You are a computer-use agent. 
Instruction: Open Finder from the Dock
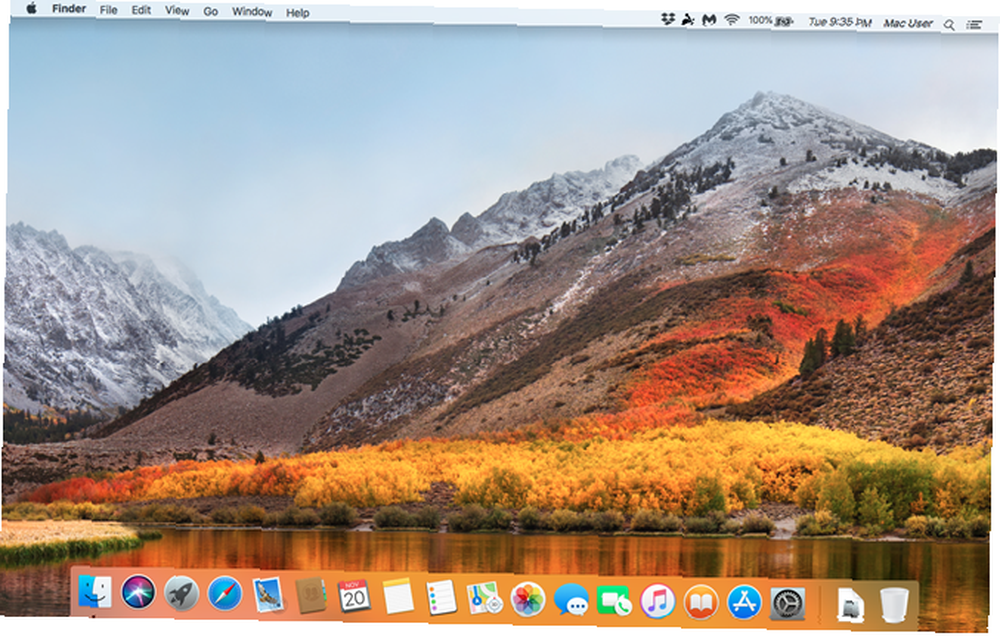[x=94, y=592]
